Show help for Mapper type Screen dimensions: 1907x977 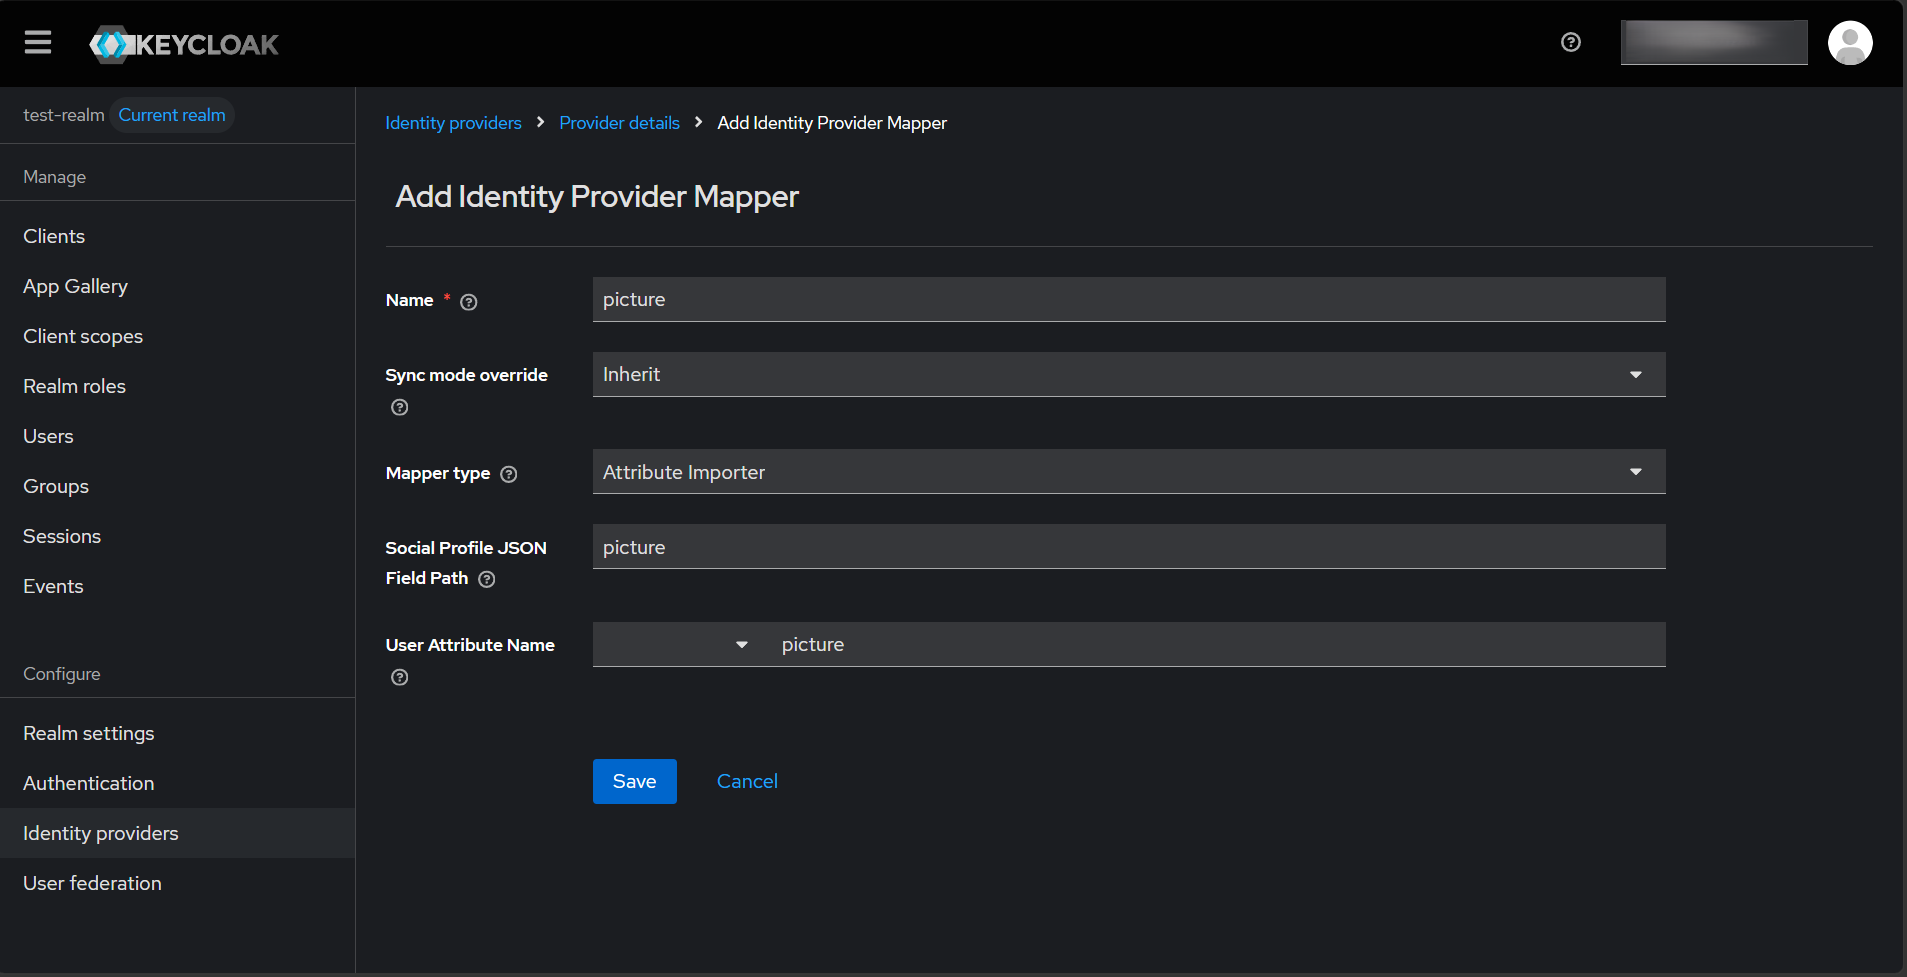(509, 474)
